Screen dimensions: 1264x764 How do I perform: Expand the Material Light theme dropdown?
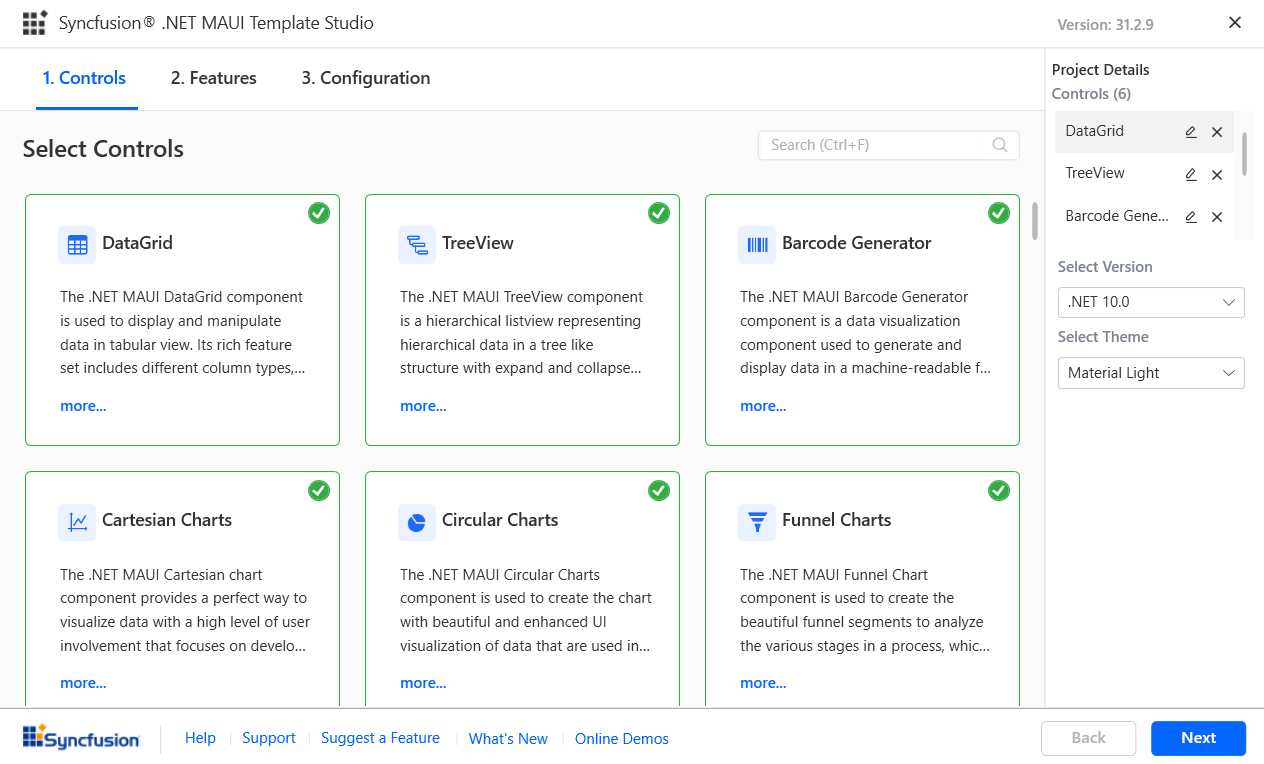[x=1151, y=373]
